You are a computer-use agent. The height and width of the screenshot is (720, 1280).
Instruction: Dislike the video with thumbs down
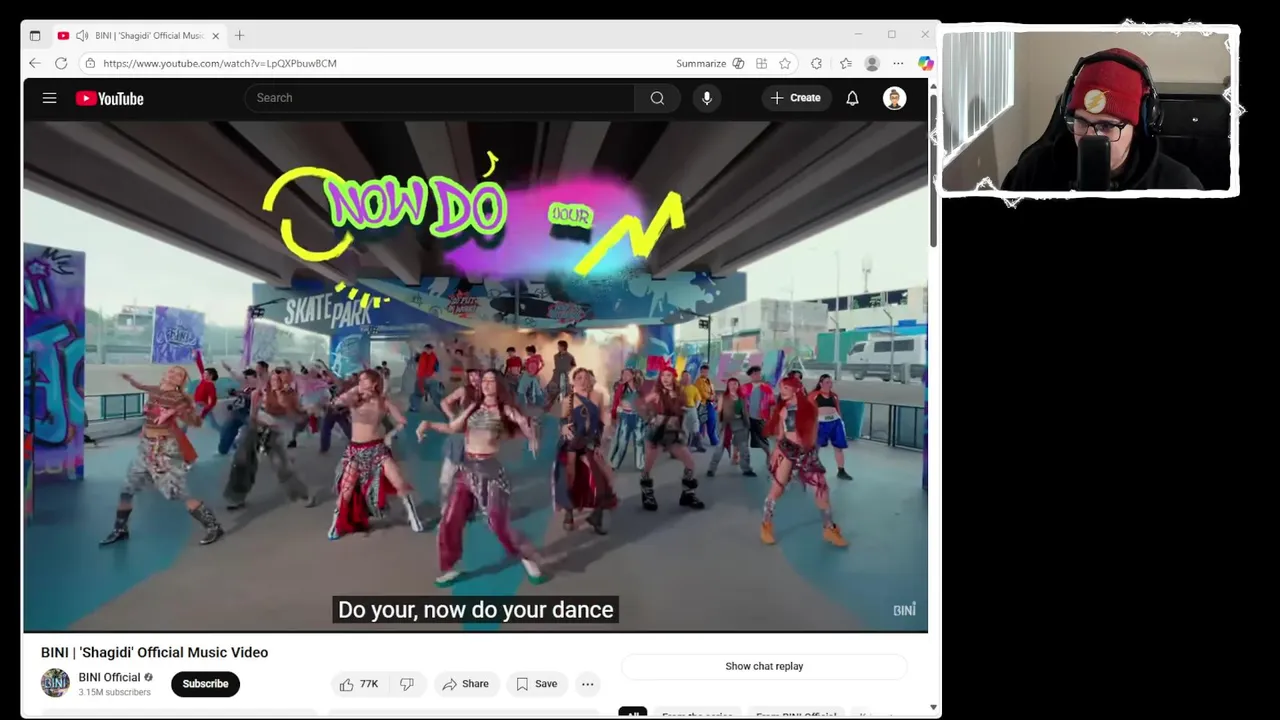click(x=407, y=684)
